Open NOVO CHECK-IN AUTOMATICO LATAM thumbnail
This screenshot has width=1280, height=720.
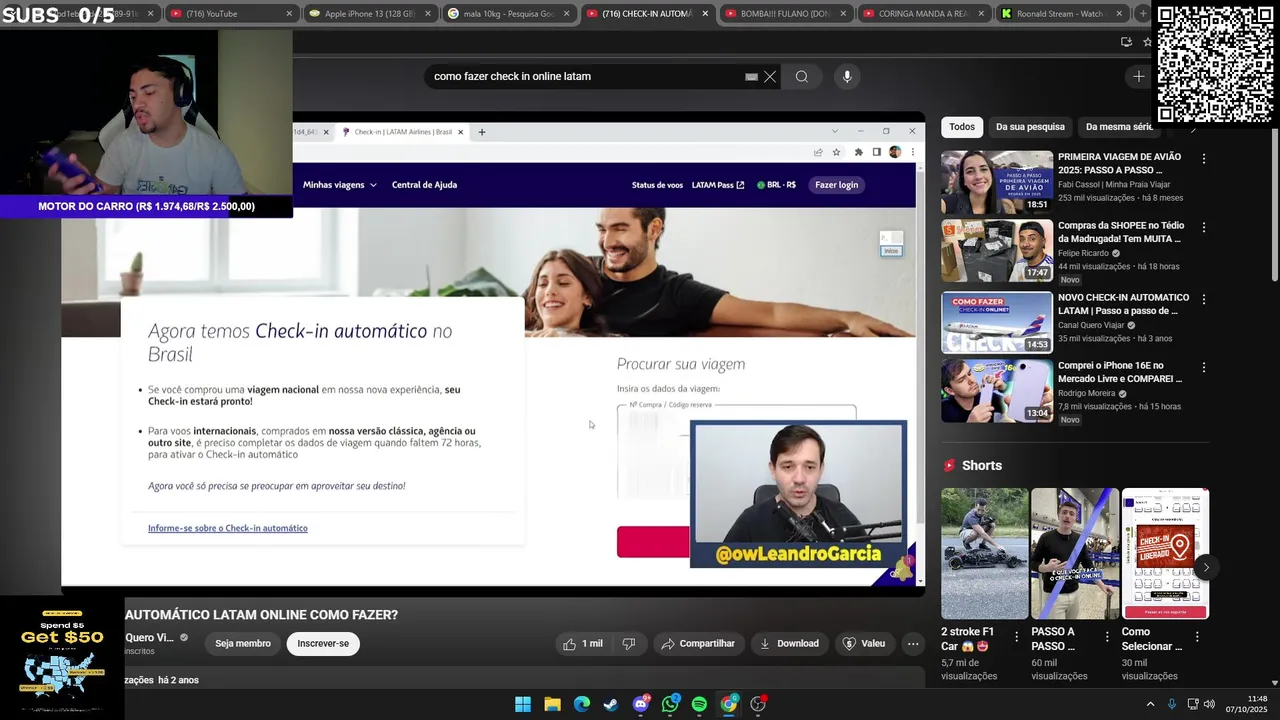click(996, 322)
